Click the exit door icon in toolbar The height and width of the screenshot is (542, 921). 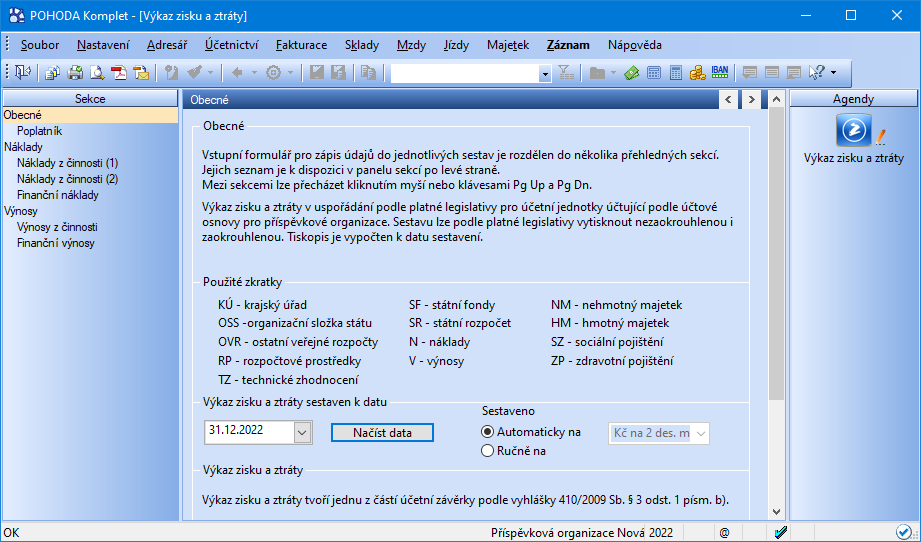22,73
